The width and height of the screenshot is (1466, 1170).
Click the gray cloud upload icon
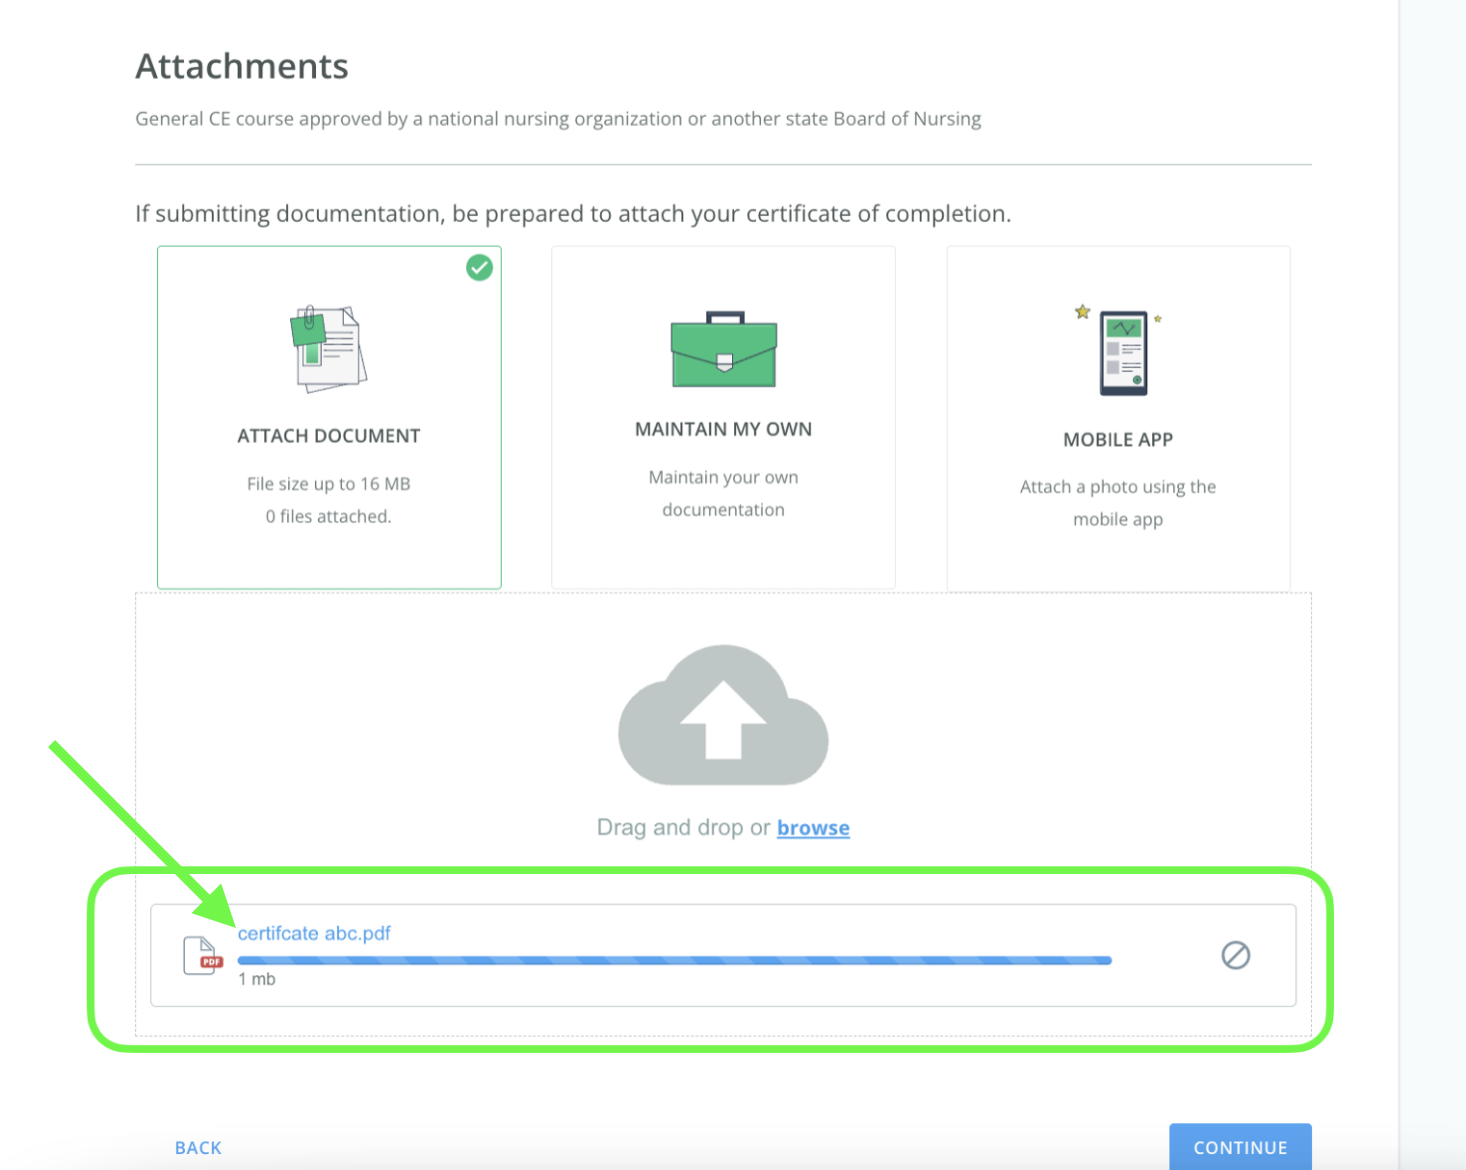tap(723, 716)
